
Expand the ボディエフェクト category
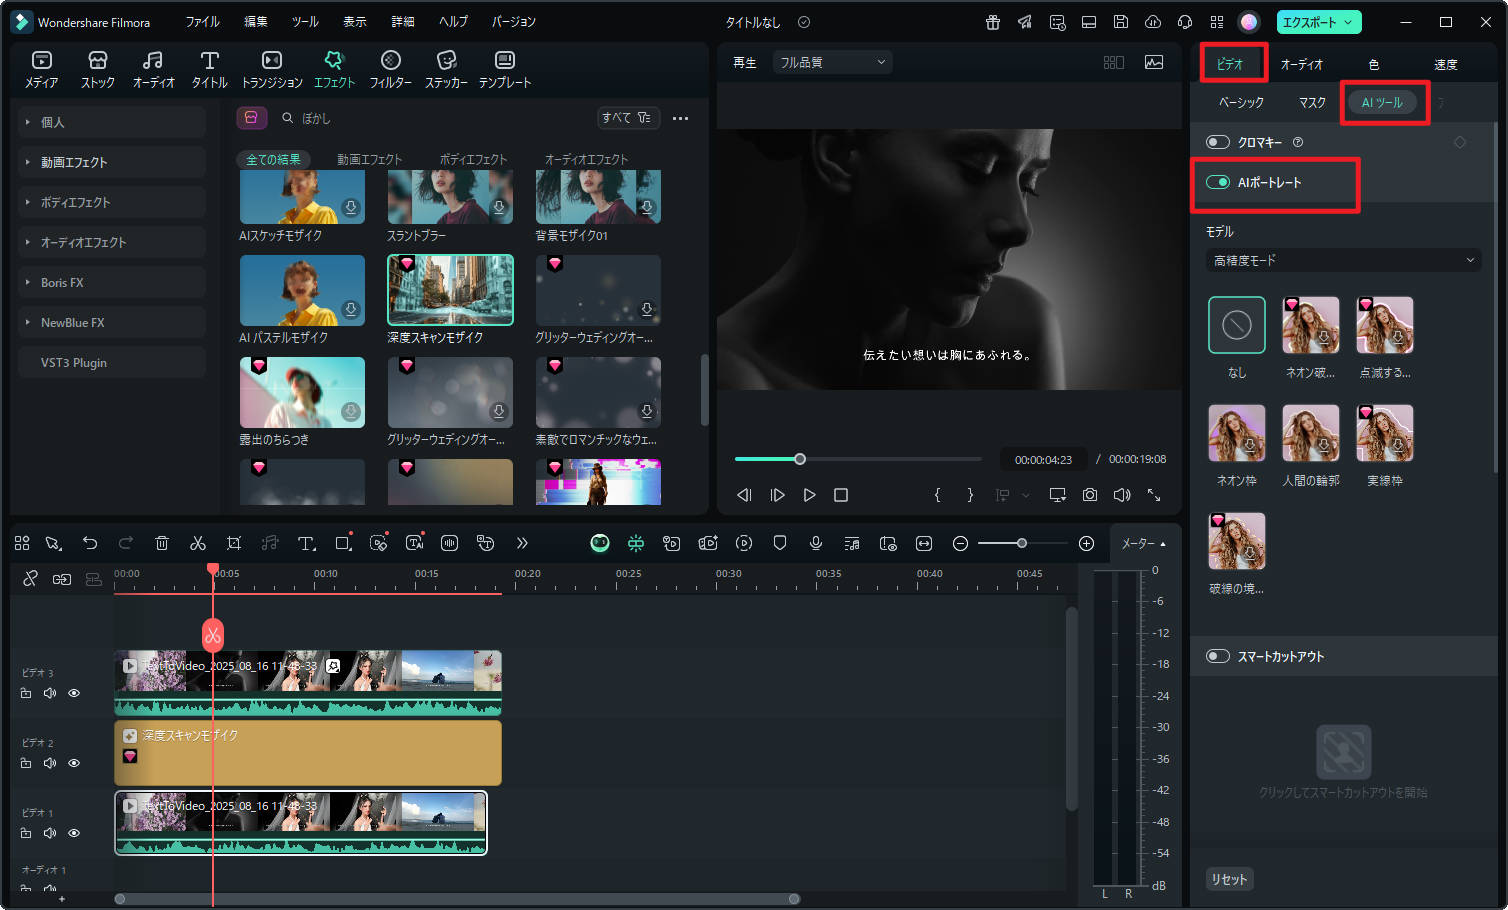point(112,202)
